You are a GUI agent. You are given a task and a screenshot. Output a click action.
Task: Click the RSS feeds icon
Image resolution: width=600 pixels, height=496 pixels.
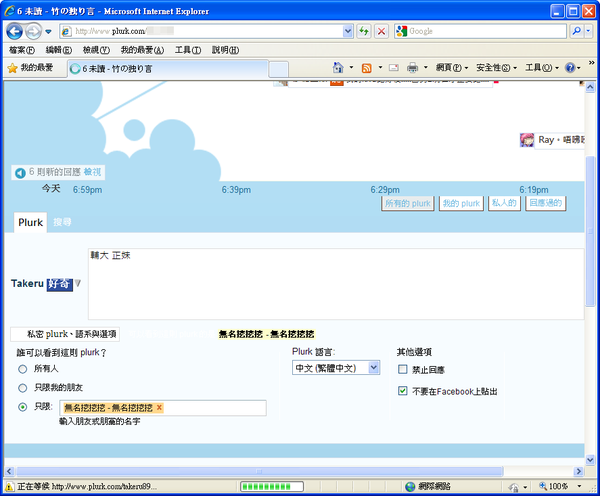(367, 68)
